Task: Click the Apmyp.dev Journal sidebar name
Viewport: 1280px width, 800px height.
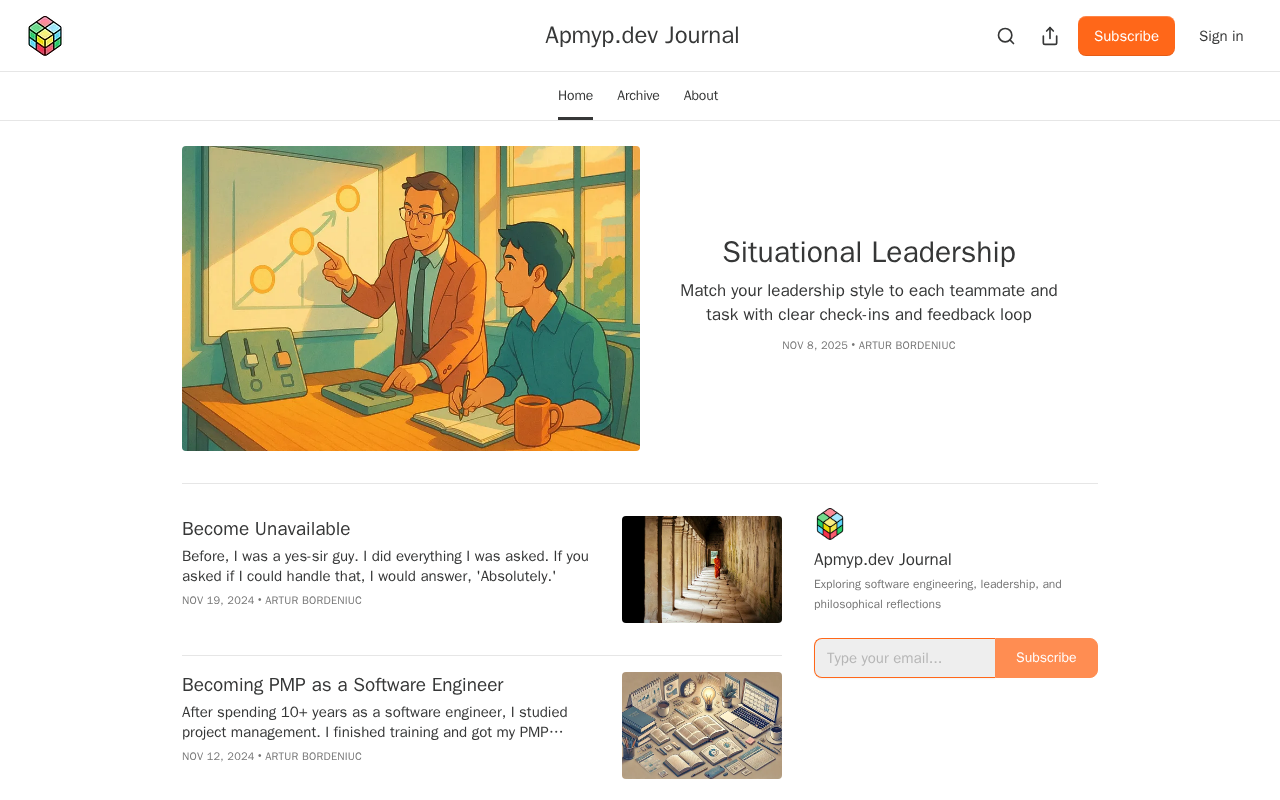Action: click(x=883, y=559)
